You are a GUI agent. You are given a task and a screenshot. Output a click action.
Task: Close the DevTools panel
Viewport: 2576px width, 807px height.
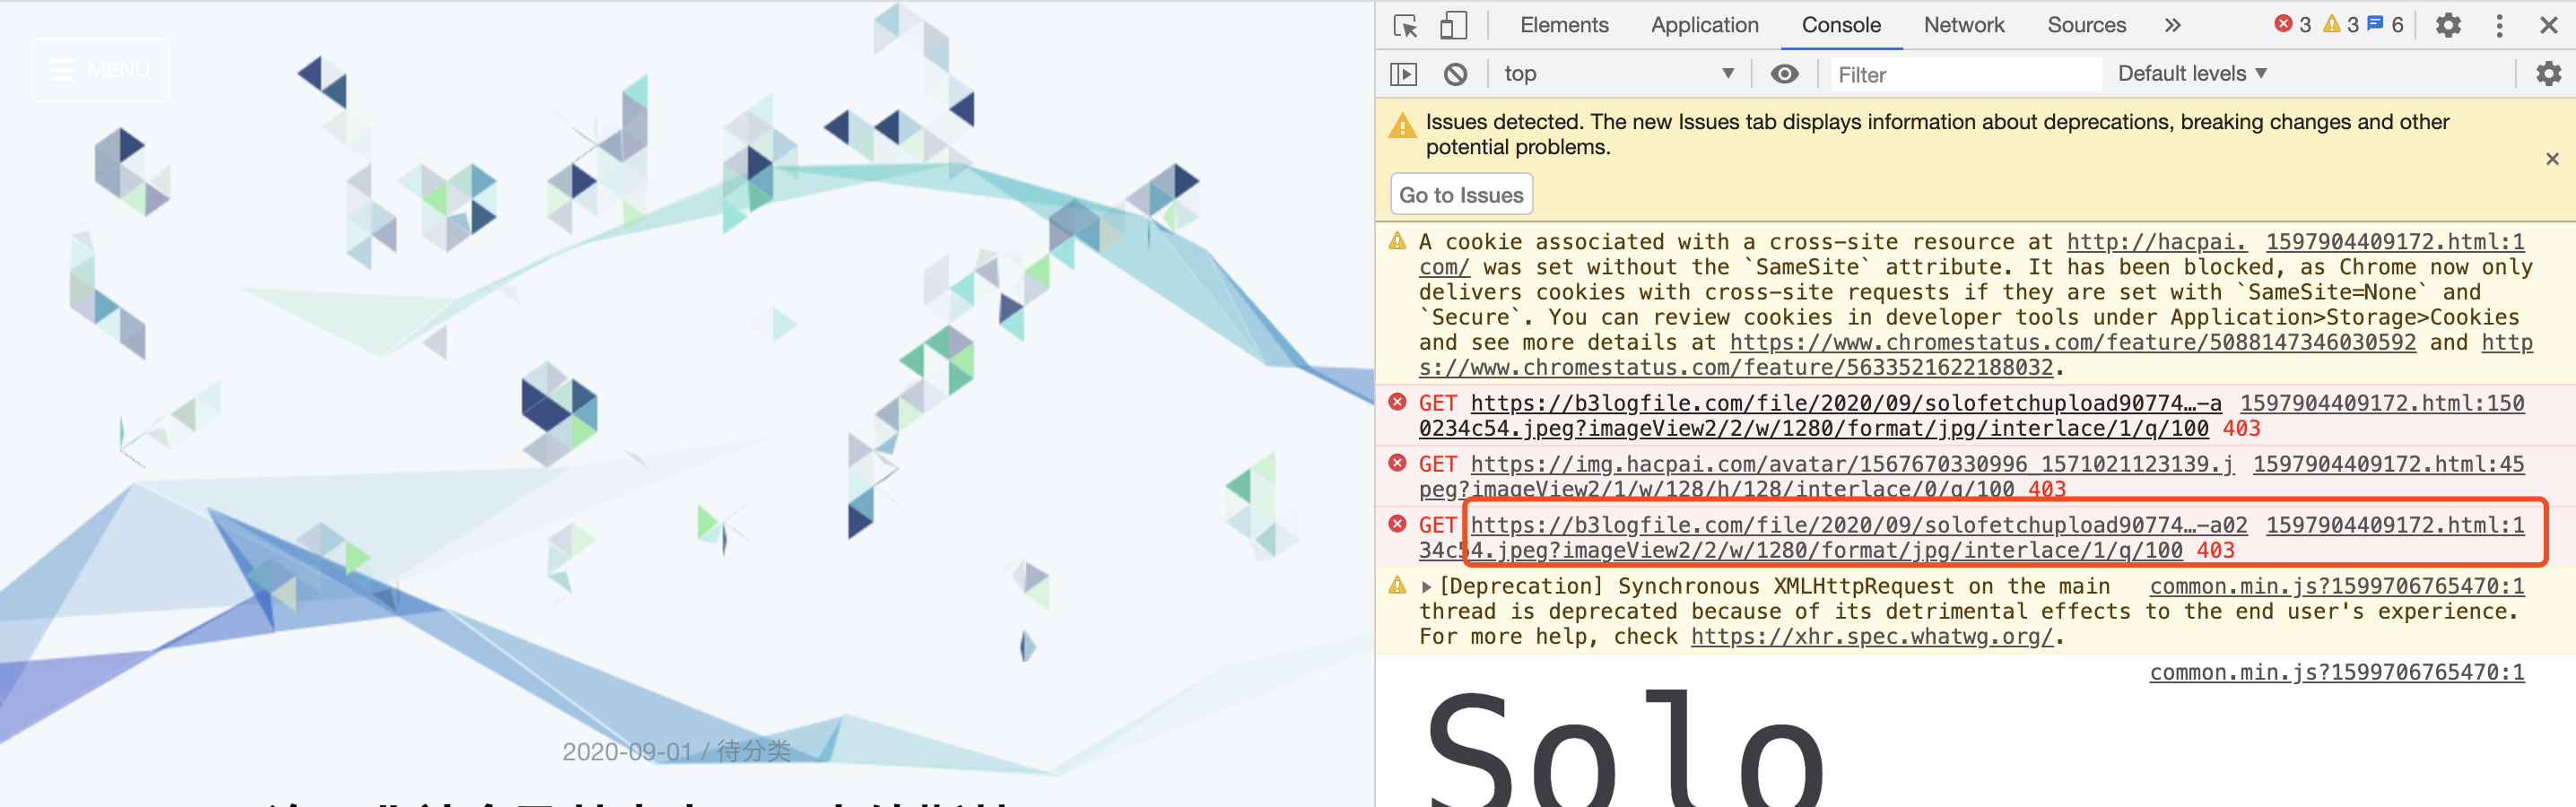[x=2548, y=25]
